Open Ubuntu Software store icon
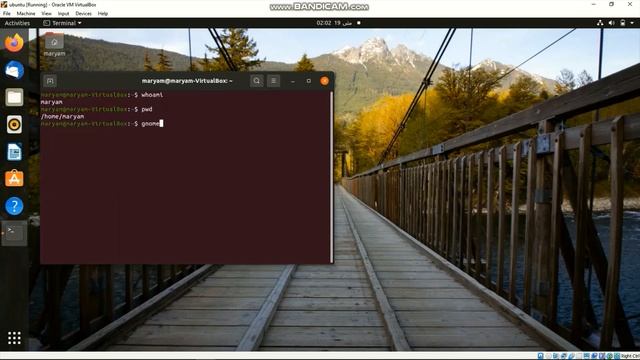The image size is (640, 360). [14, 179]
